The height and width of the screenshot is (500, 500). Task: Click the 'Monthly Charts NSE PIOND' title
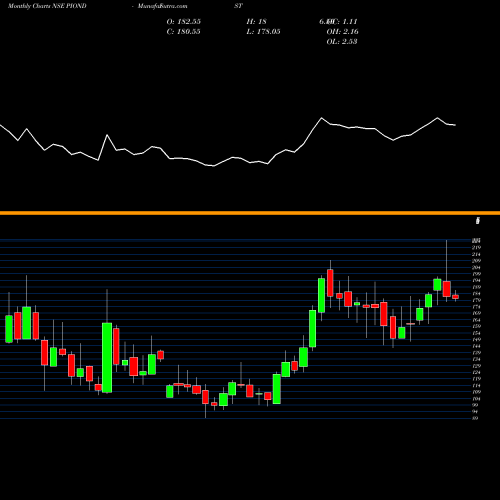(47, 6)
